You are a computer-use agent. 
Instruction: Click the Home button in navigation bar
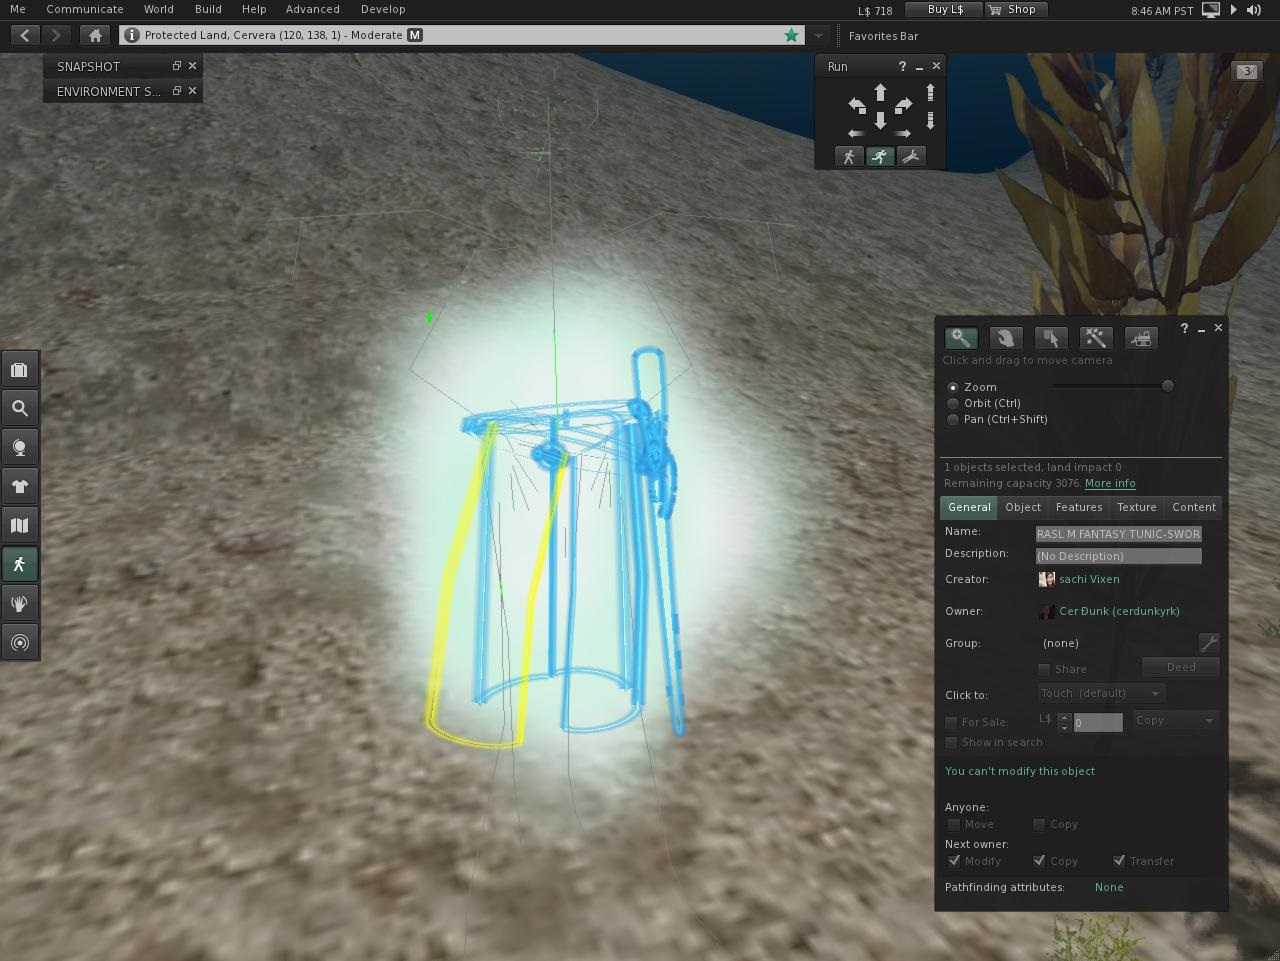(95, 35)
